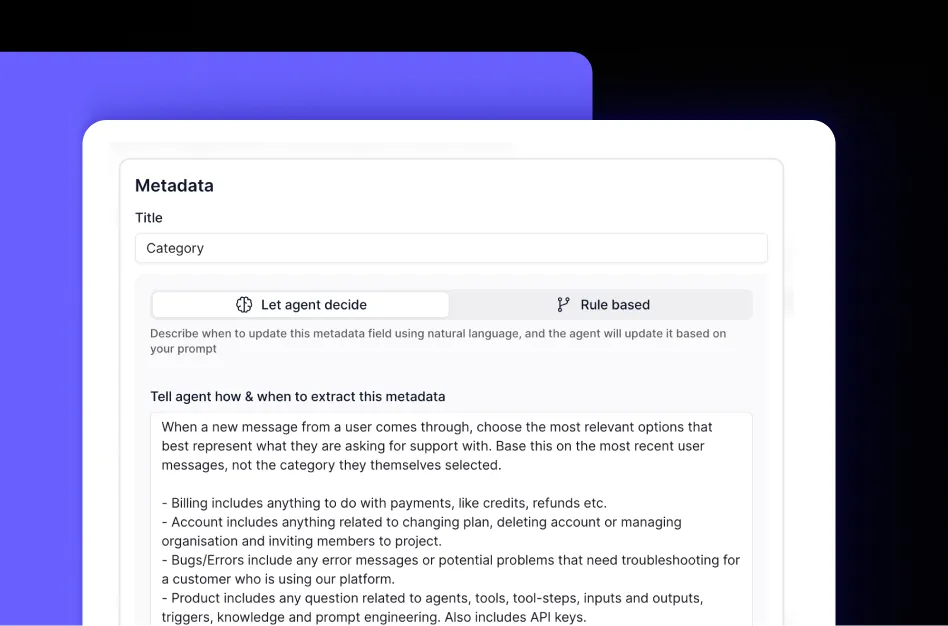Click the branch icon beside Rule based

pyautogui.click(x=564, y=305)
